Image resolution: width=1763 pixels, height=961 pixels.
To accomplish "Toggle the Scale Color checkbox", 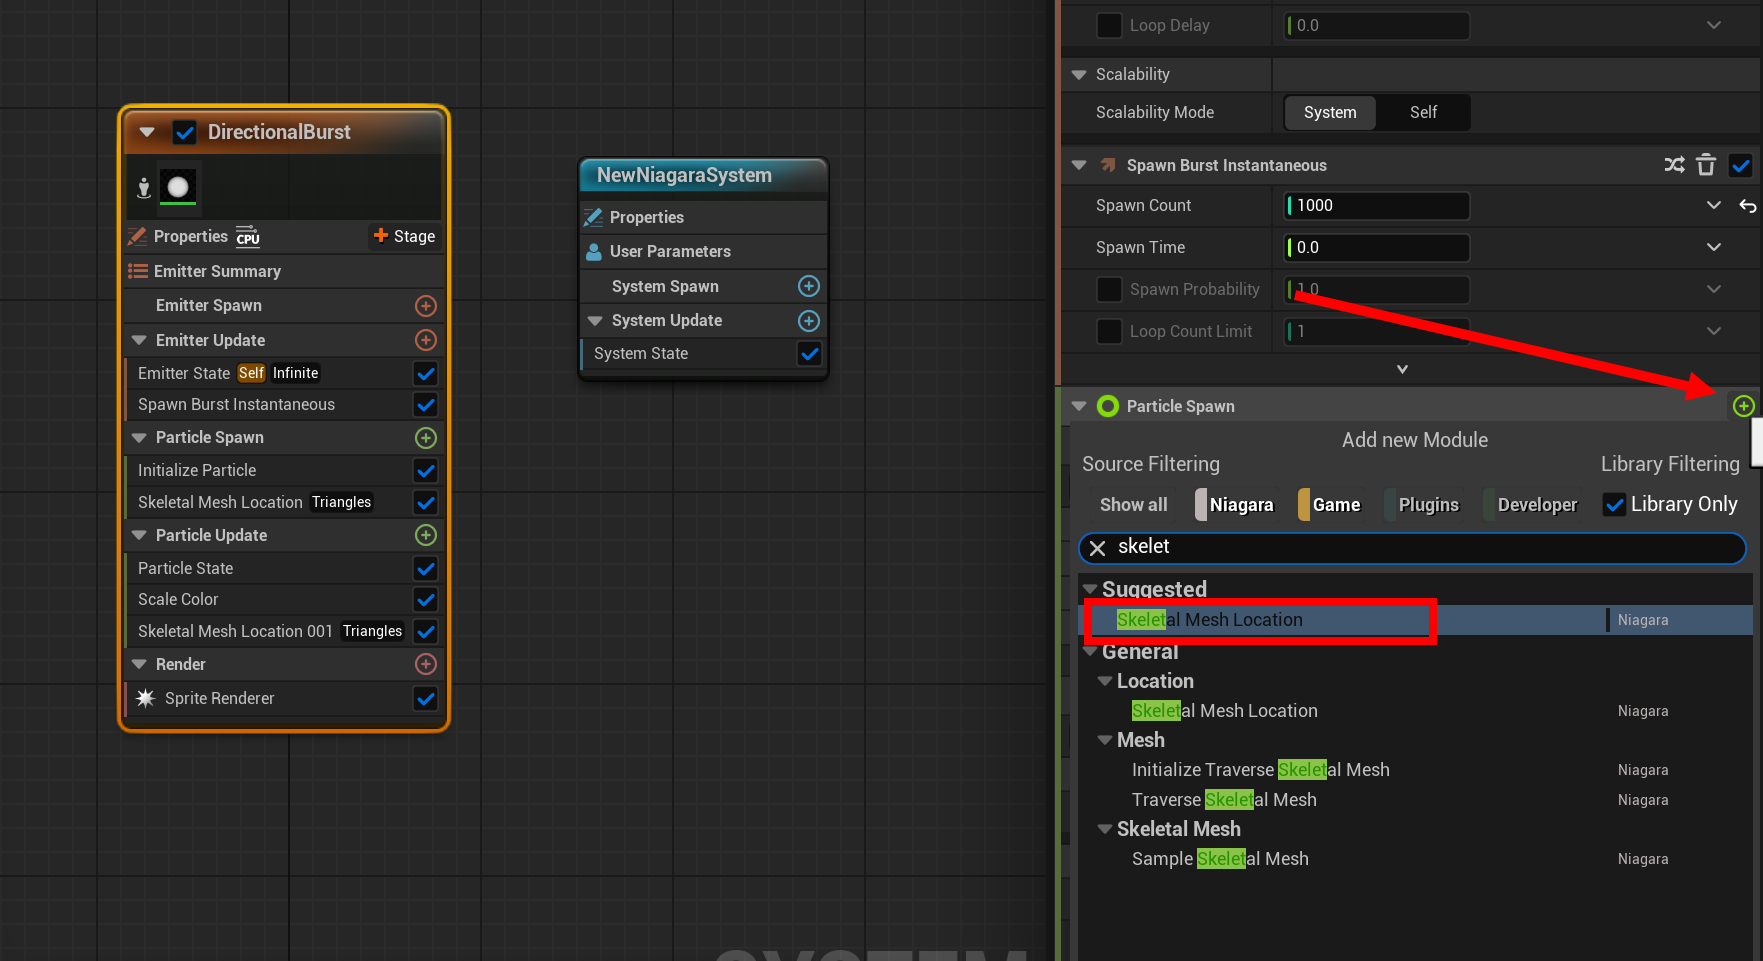I will (426, 600).
